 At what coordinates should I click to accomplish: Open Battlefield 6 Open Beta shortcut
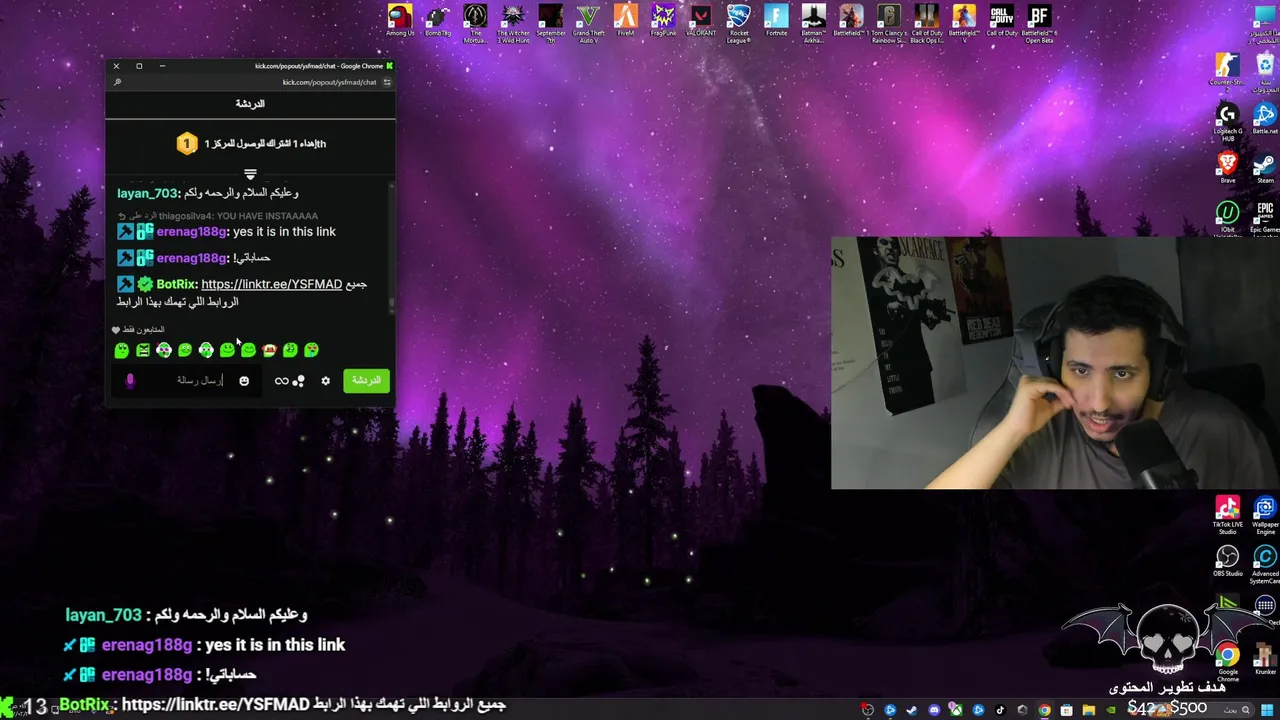point(1039,24)
